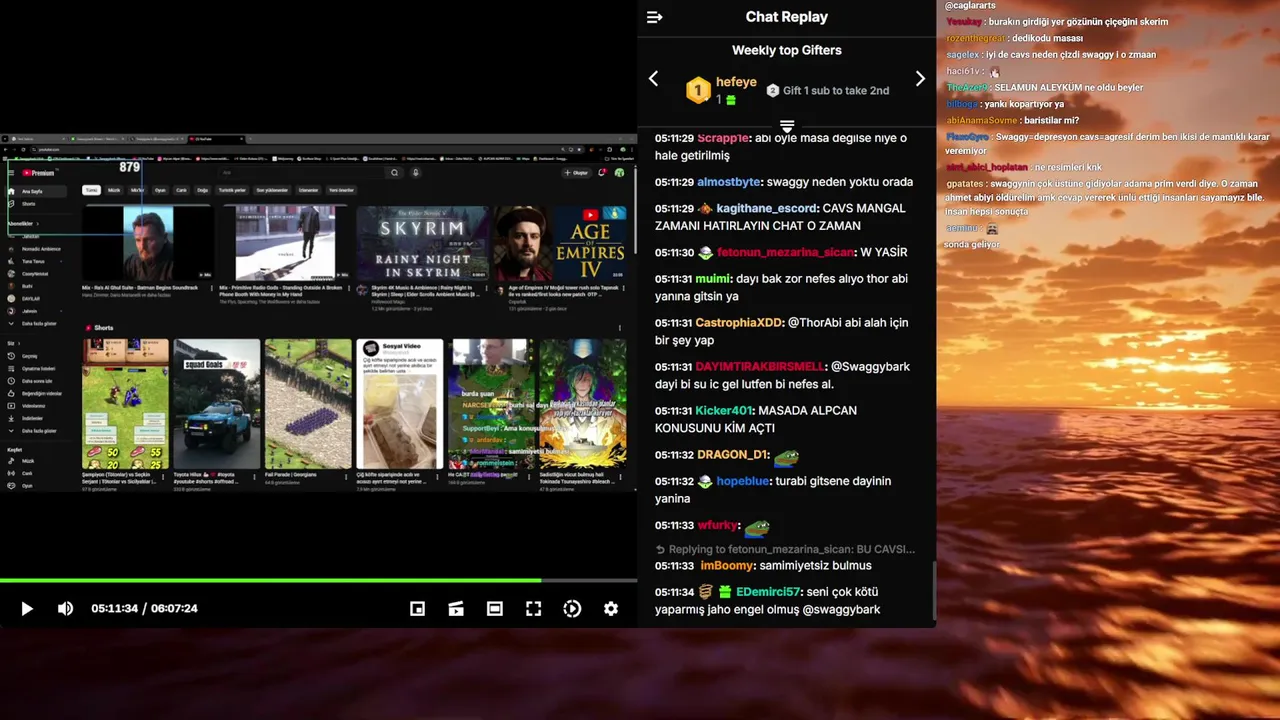This screenshot has height=720, width=1280.
Task: Click username Kicker401 in chat
Action: click(723, 410)
